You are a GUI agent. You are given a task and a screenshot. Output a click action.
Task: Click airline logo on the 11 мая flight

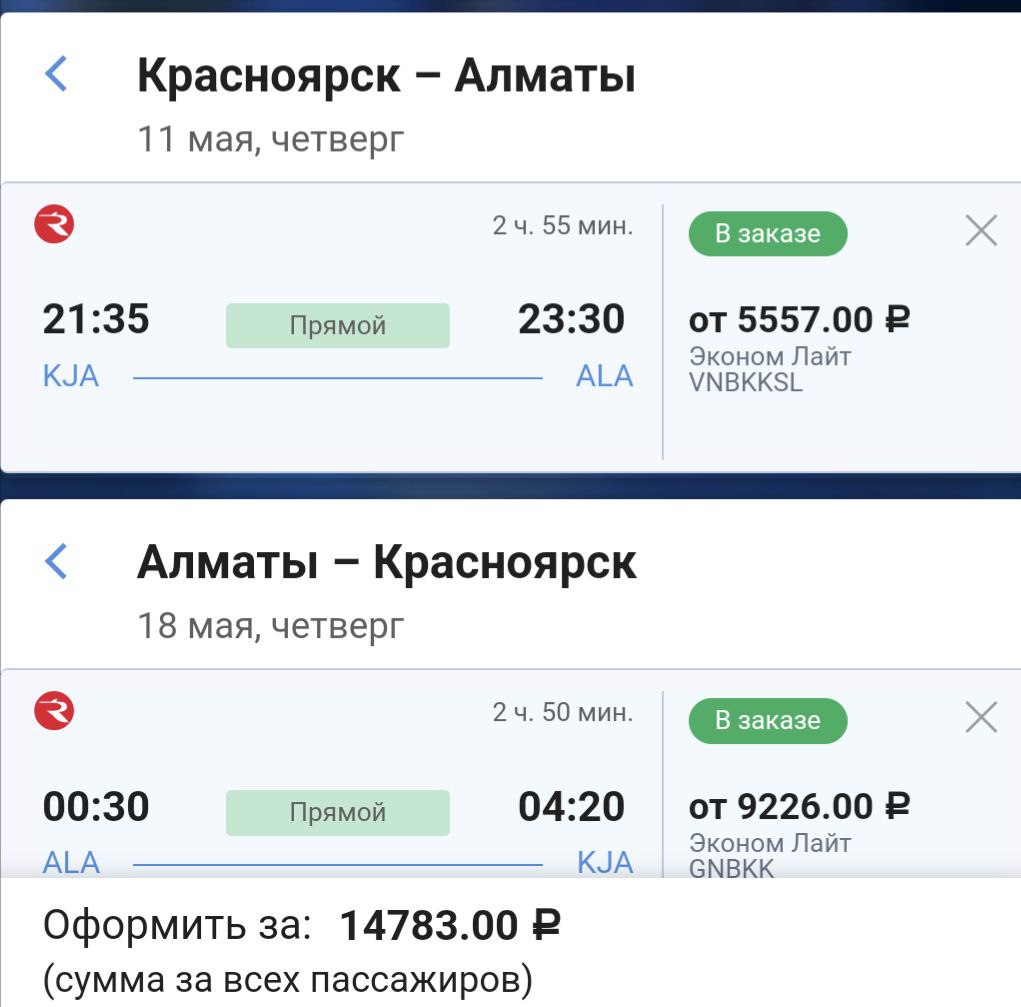(x=54, y=225)
